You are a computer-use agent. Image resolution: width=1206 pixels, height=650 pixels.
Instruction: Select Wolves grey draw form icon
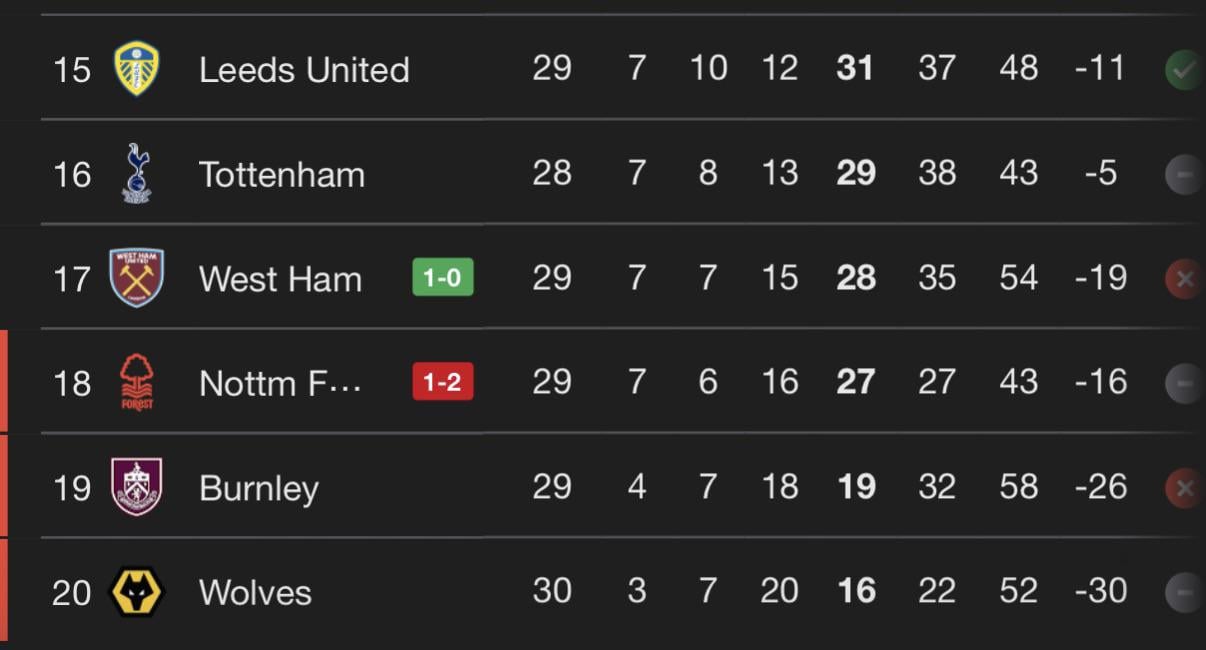pyautogui.click(x=1183, y=593)
